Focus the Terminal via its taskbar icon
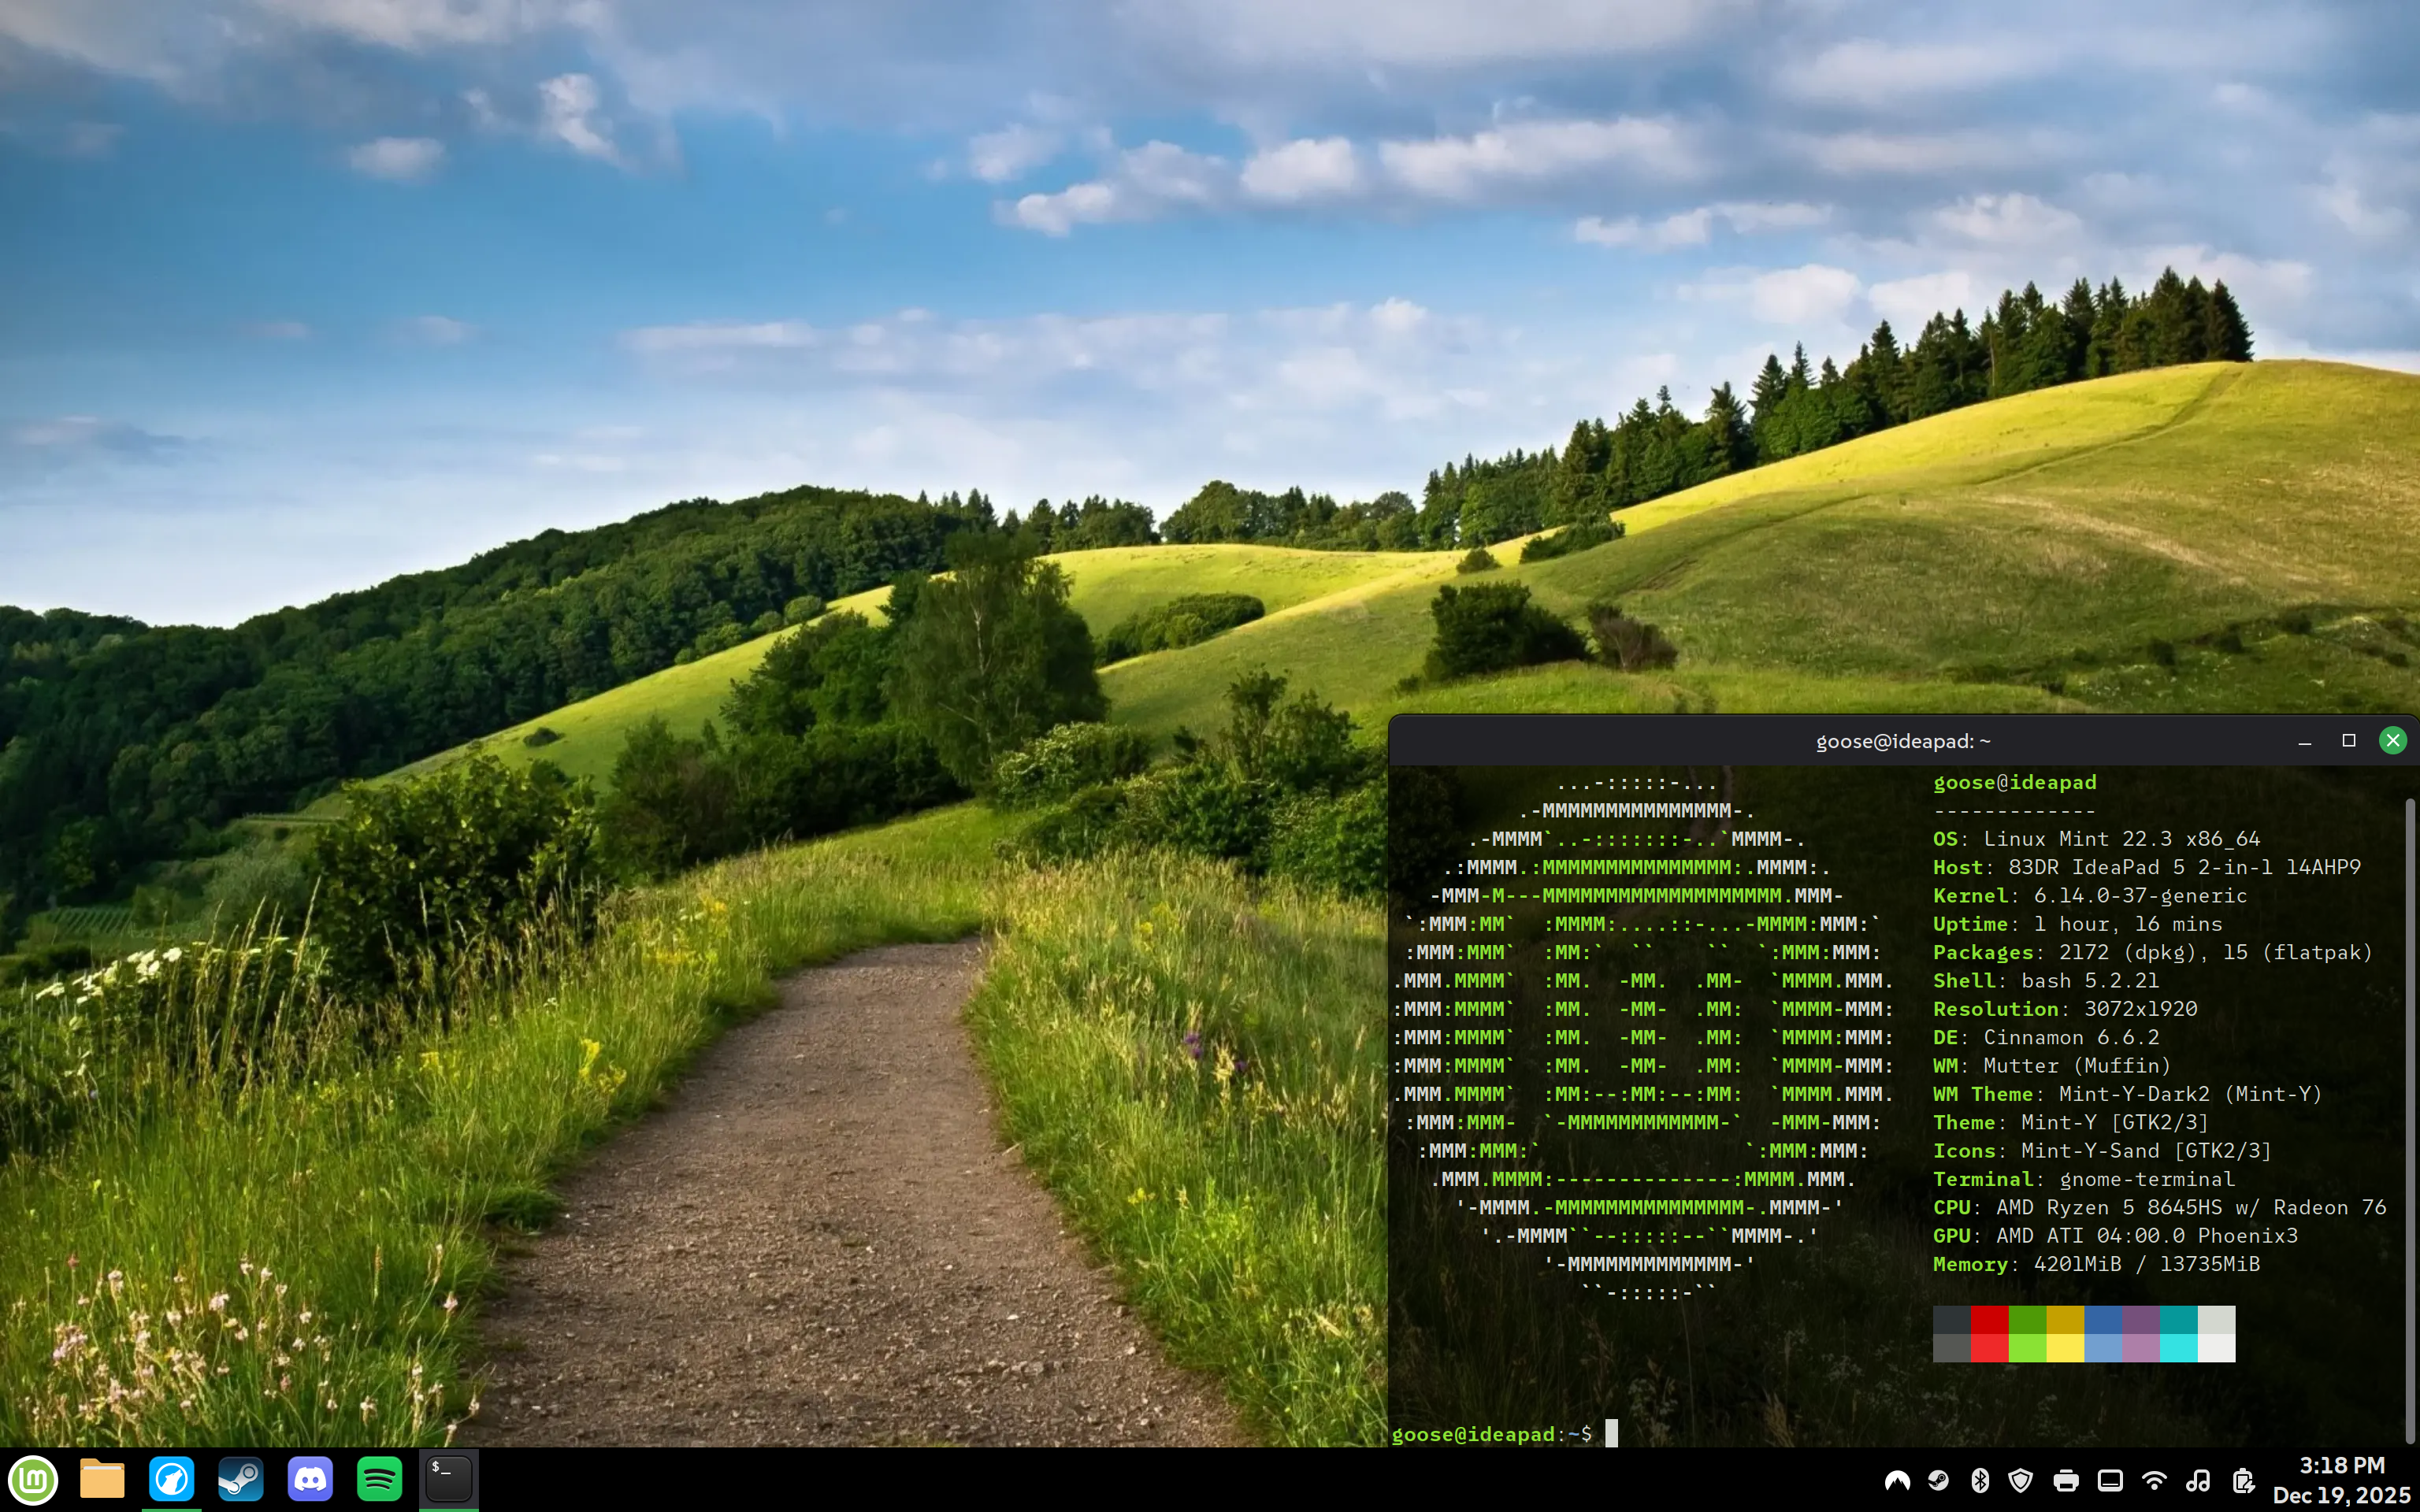 pos(448,1480)
